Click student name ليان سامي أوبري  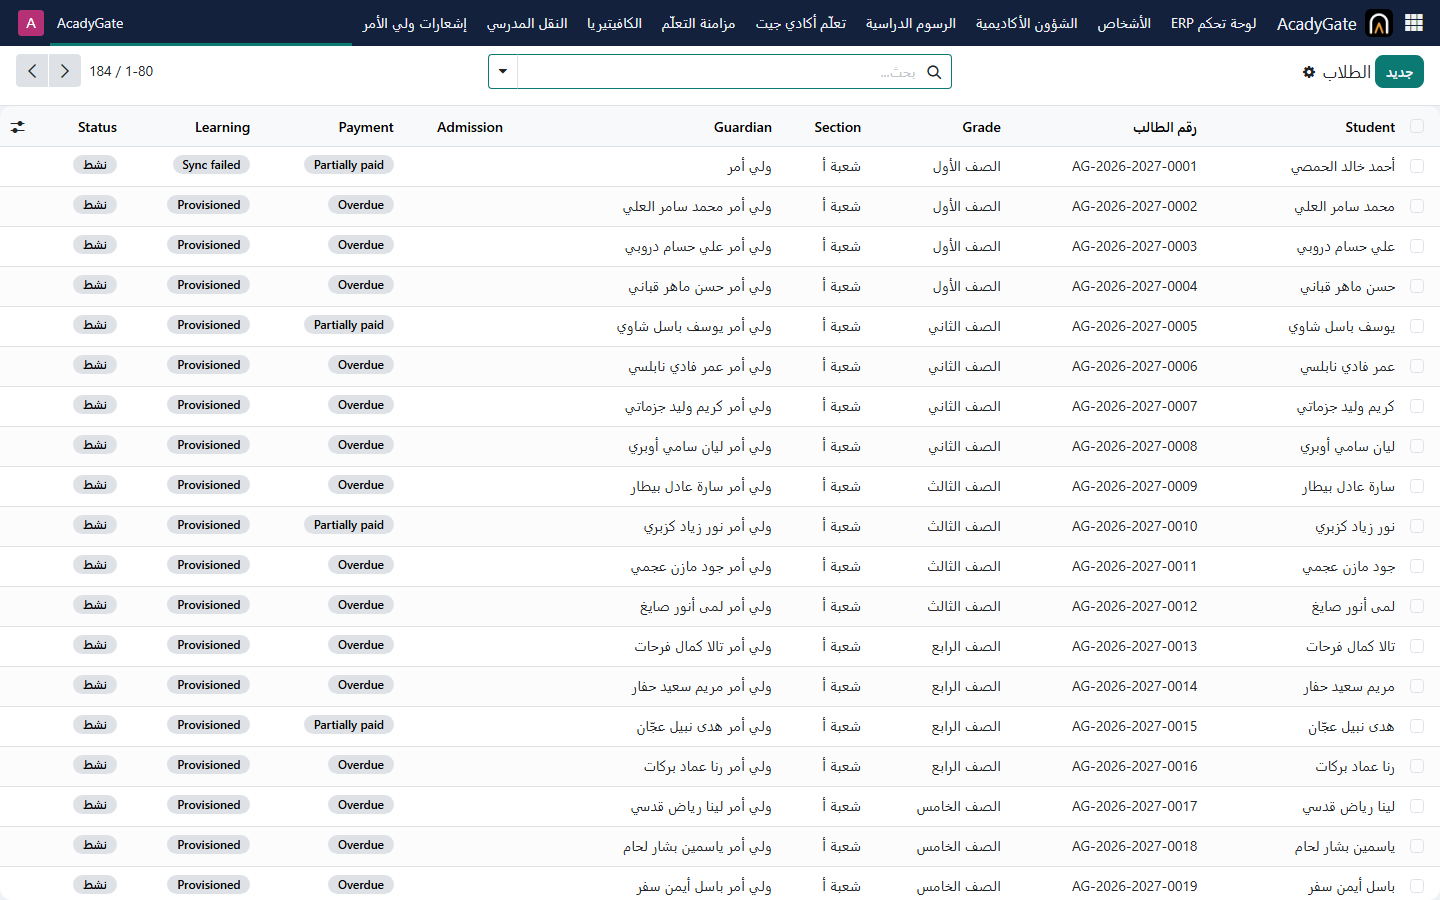(x=1347, y=446)
